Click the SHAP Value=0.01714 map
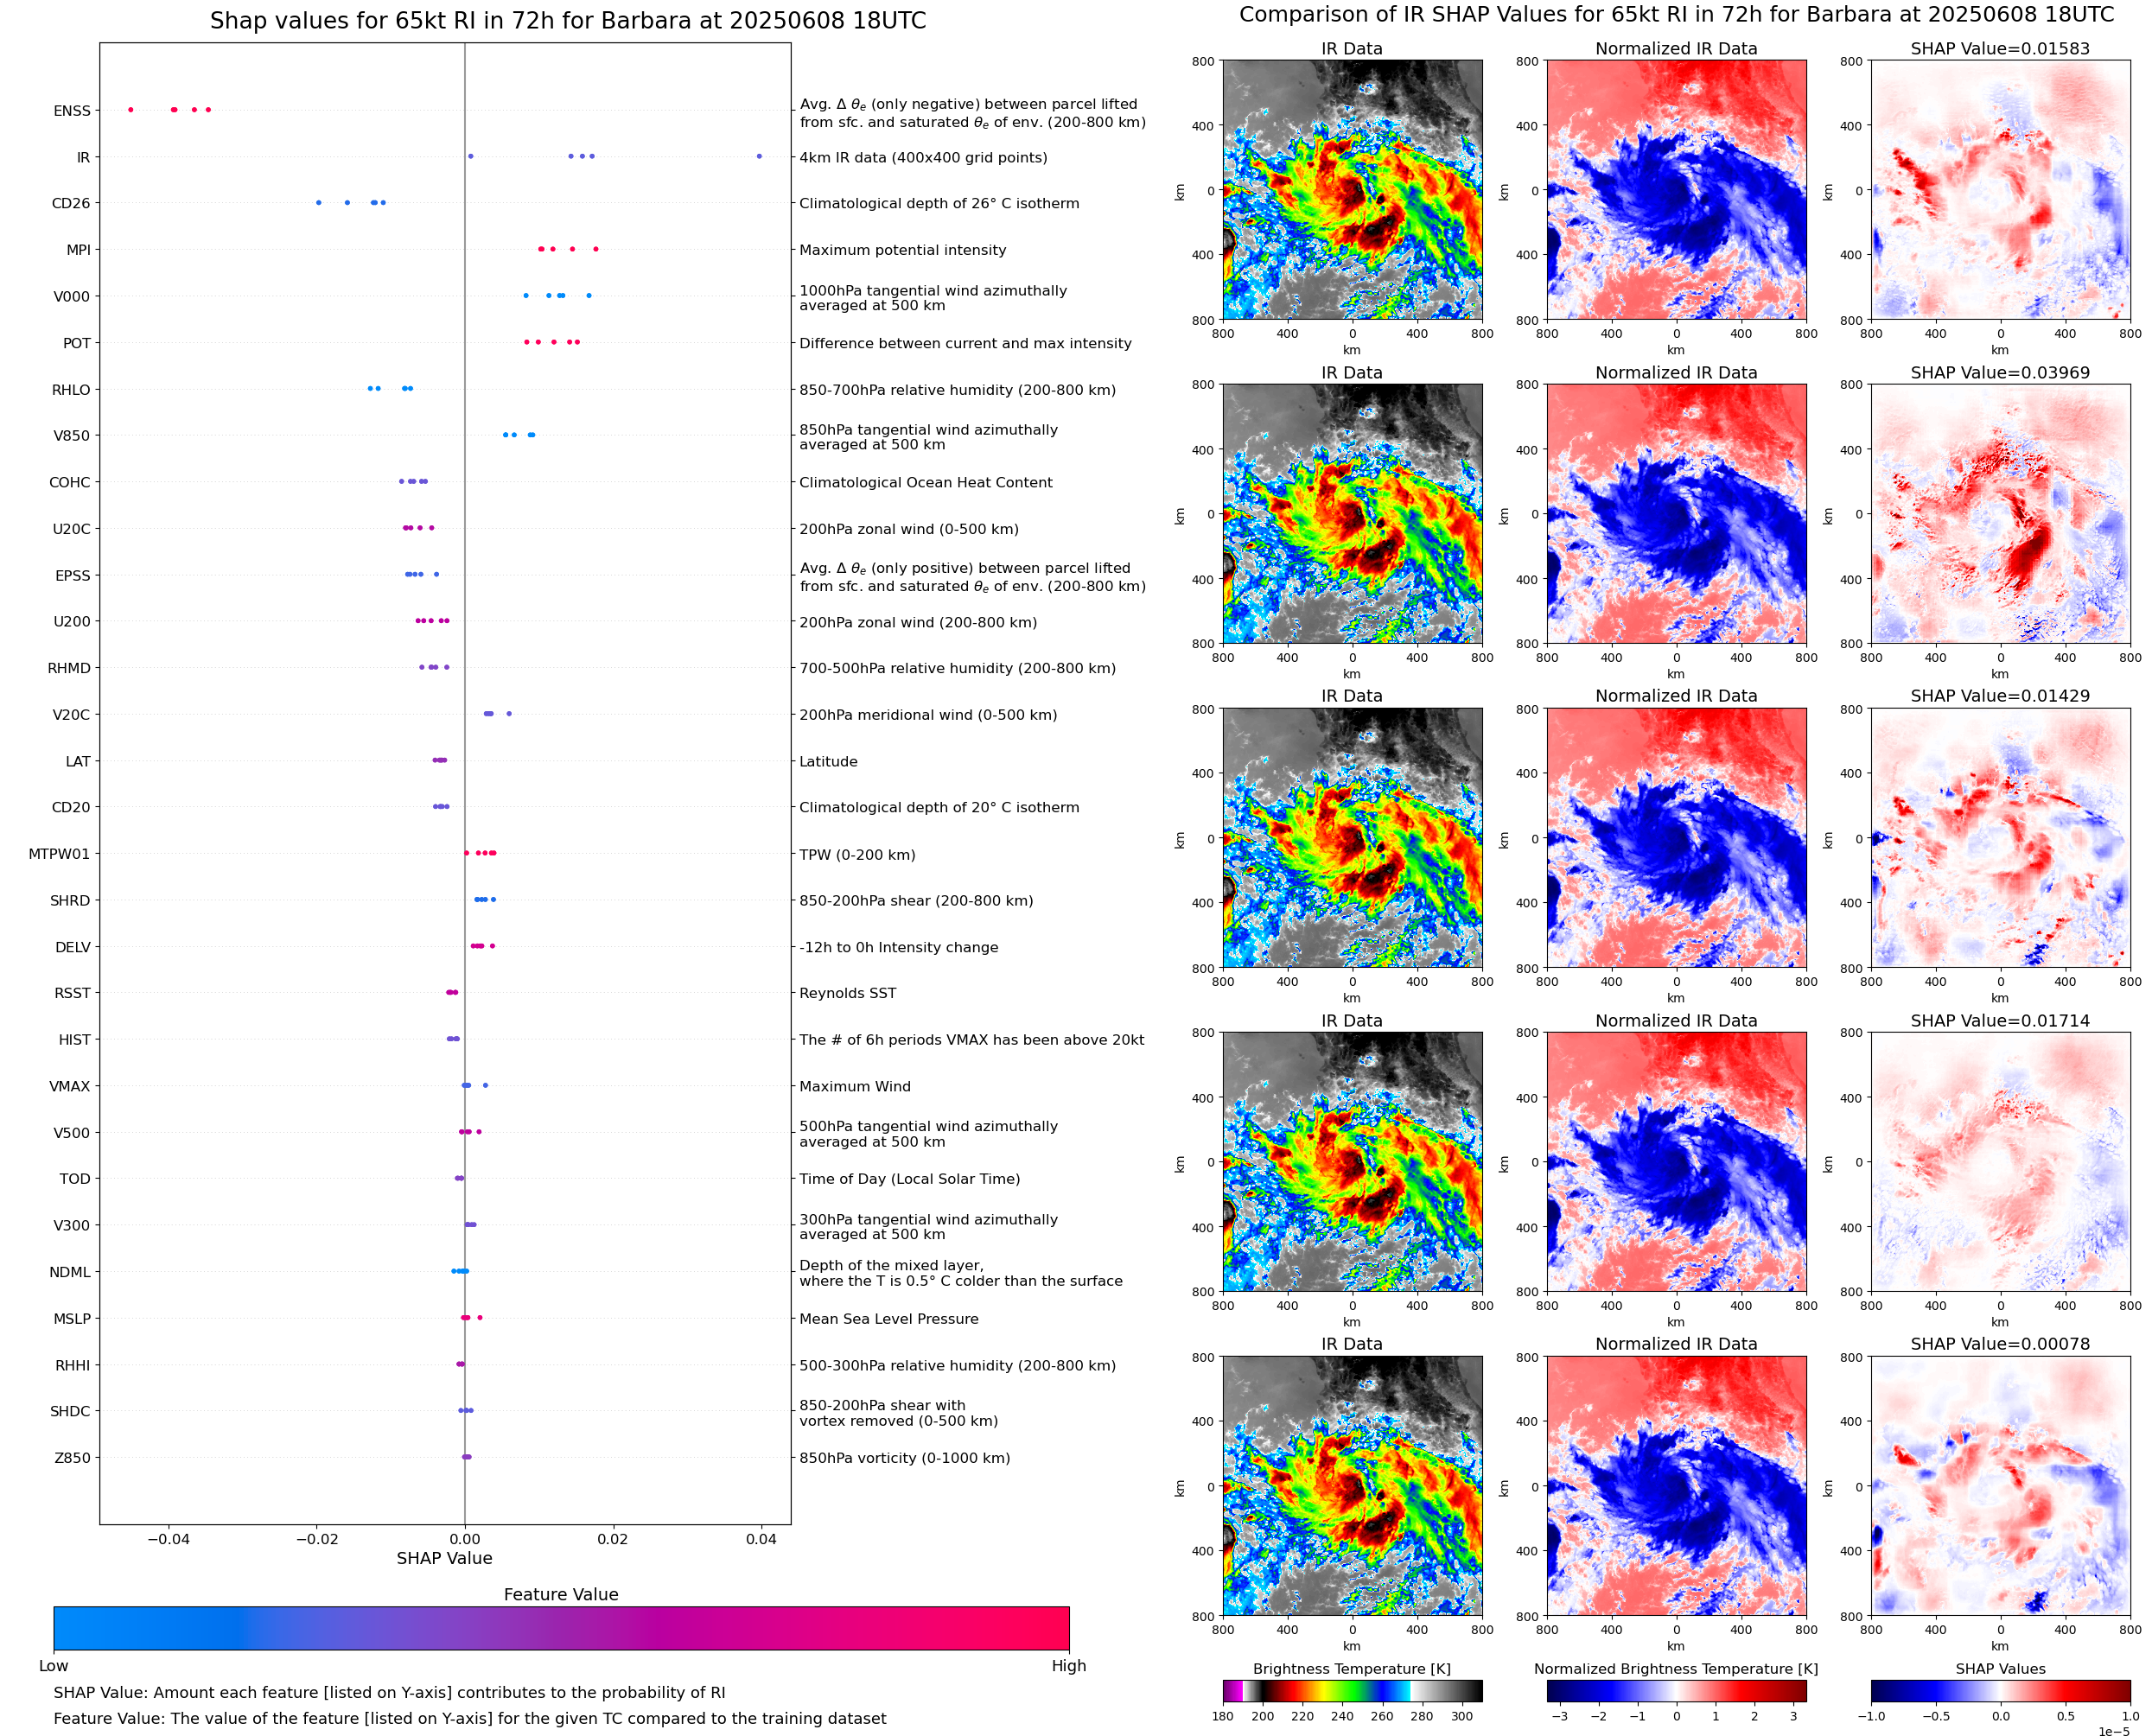This screenshot has width=2152, height=1736. pyautogui.click(x=2000, y=1162)
